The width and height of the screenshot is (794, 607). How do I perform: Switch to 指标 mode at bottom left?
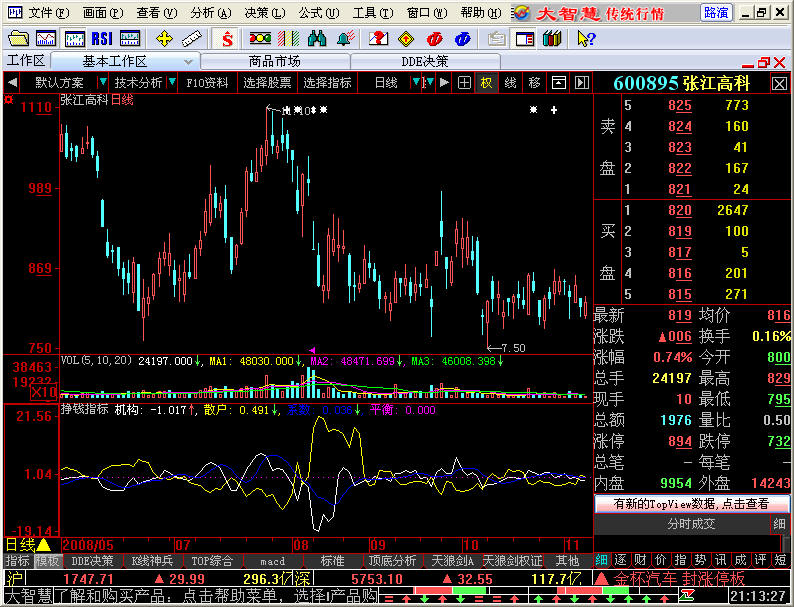click(x=18, y=561)
